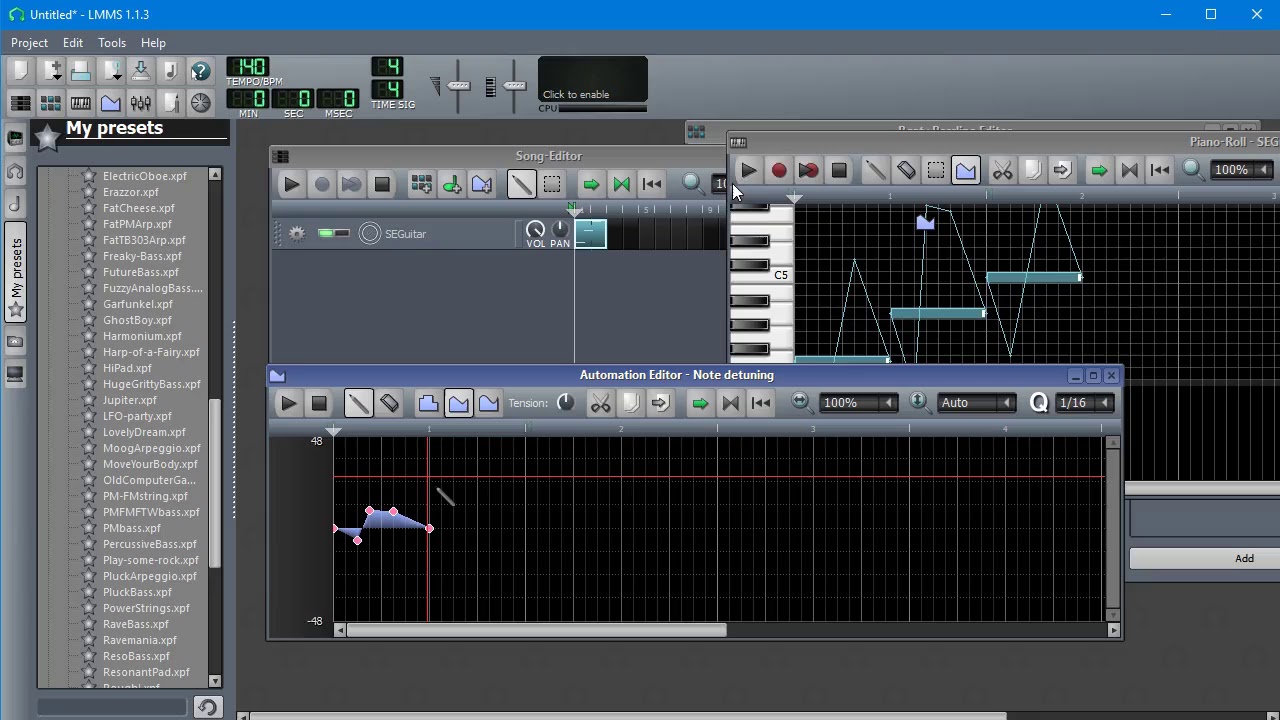1280x720 pixels.
Task: Select detune mode in Piano-Roll toolbar
Action: coord(965,170)
